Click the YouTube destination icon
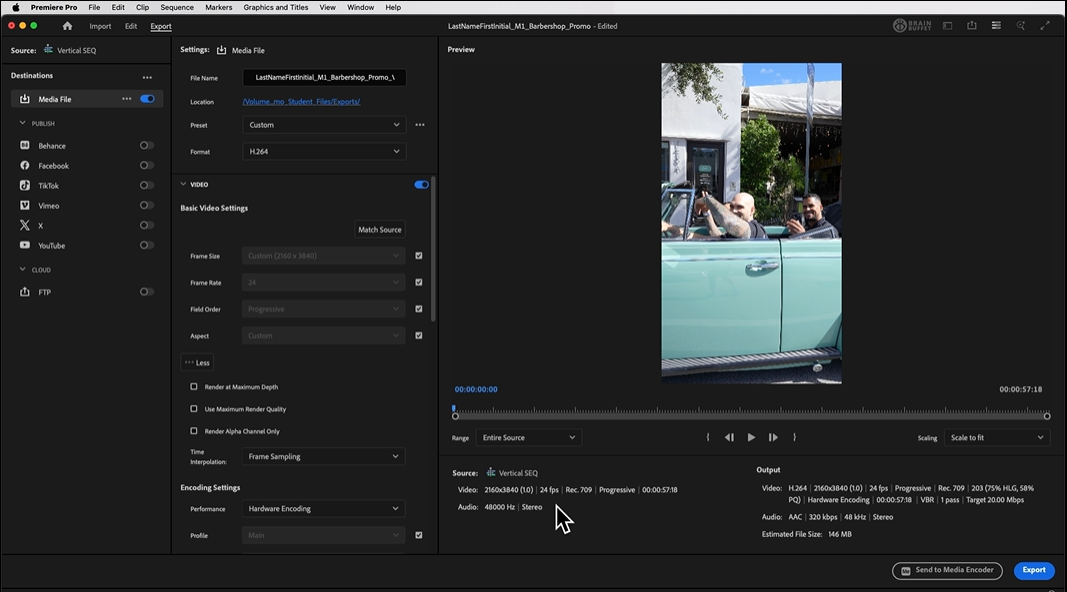Viewport: 1067px width, 592px height. pyautogui.click(x=23, y=245)
